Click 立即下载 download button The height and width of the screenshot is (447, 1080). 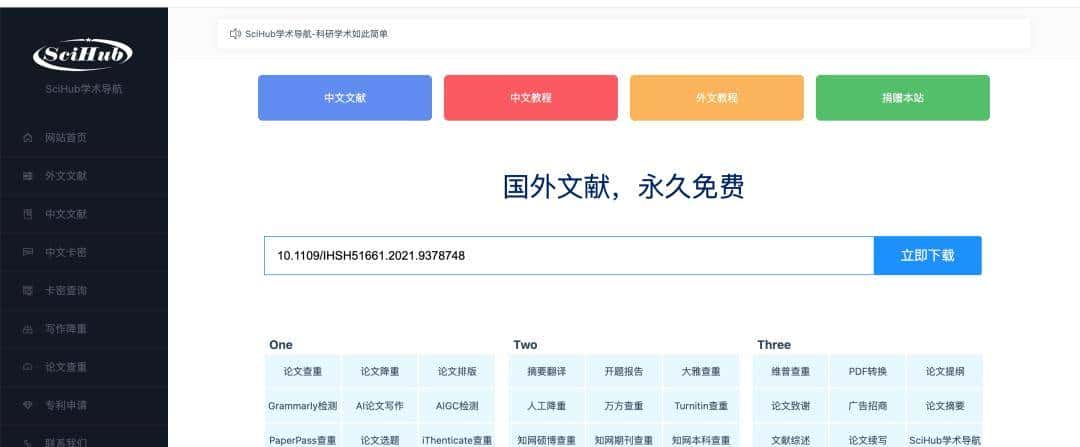928,256
